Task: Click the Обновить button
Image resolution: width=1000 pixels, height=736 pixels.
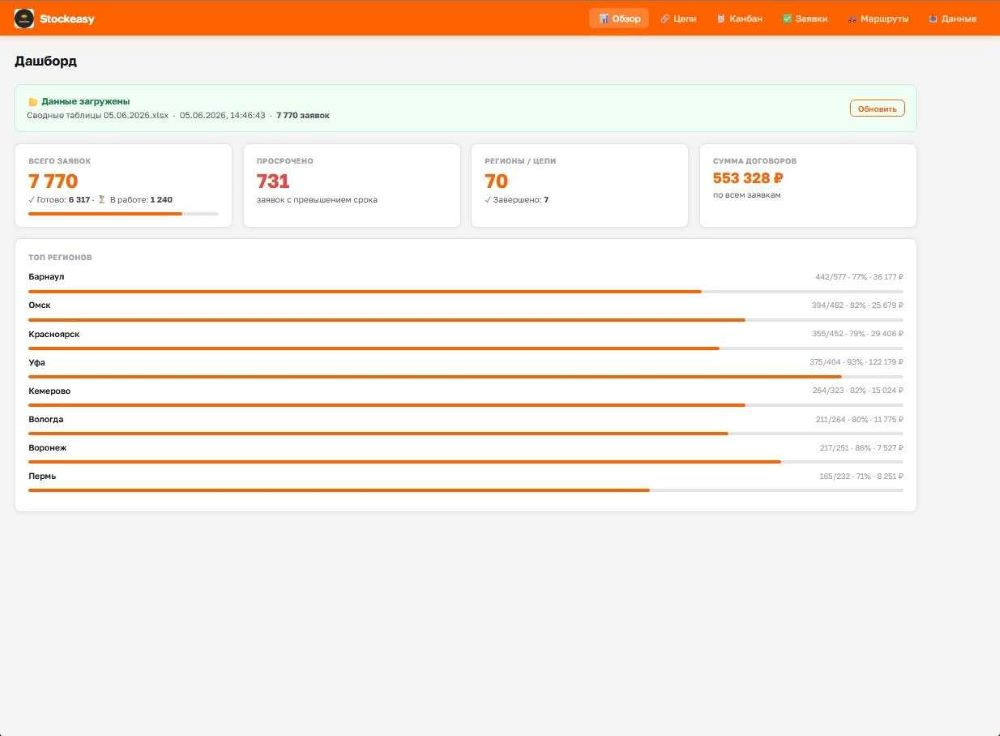Action: click(x=877, y=108)
